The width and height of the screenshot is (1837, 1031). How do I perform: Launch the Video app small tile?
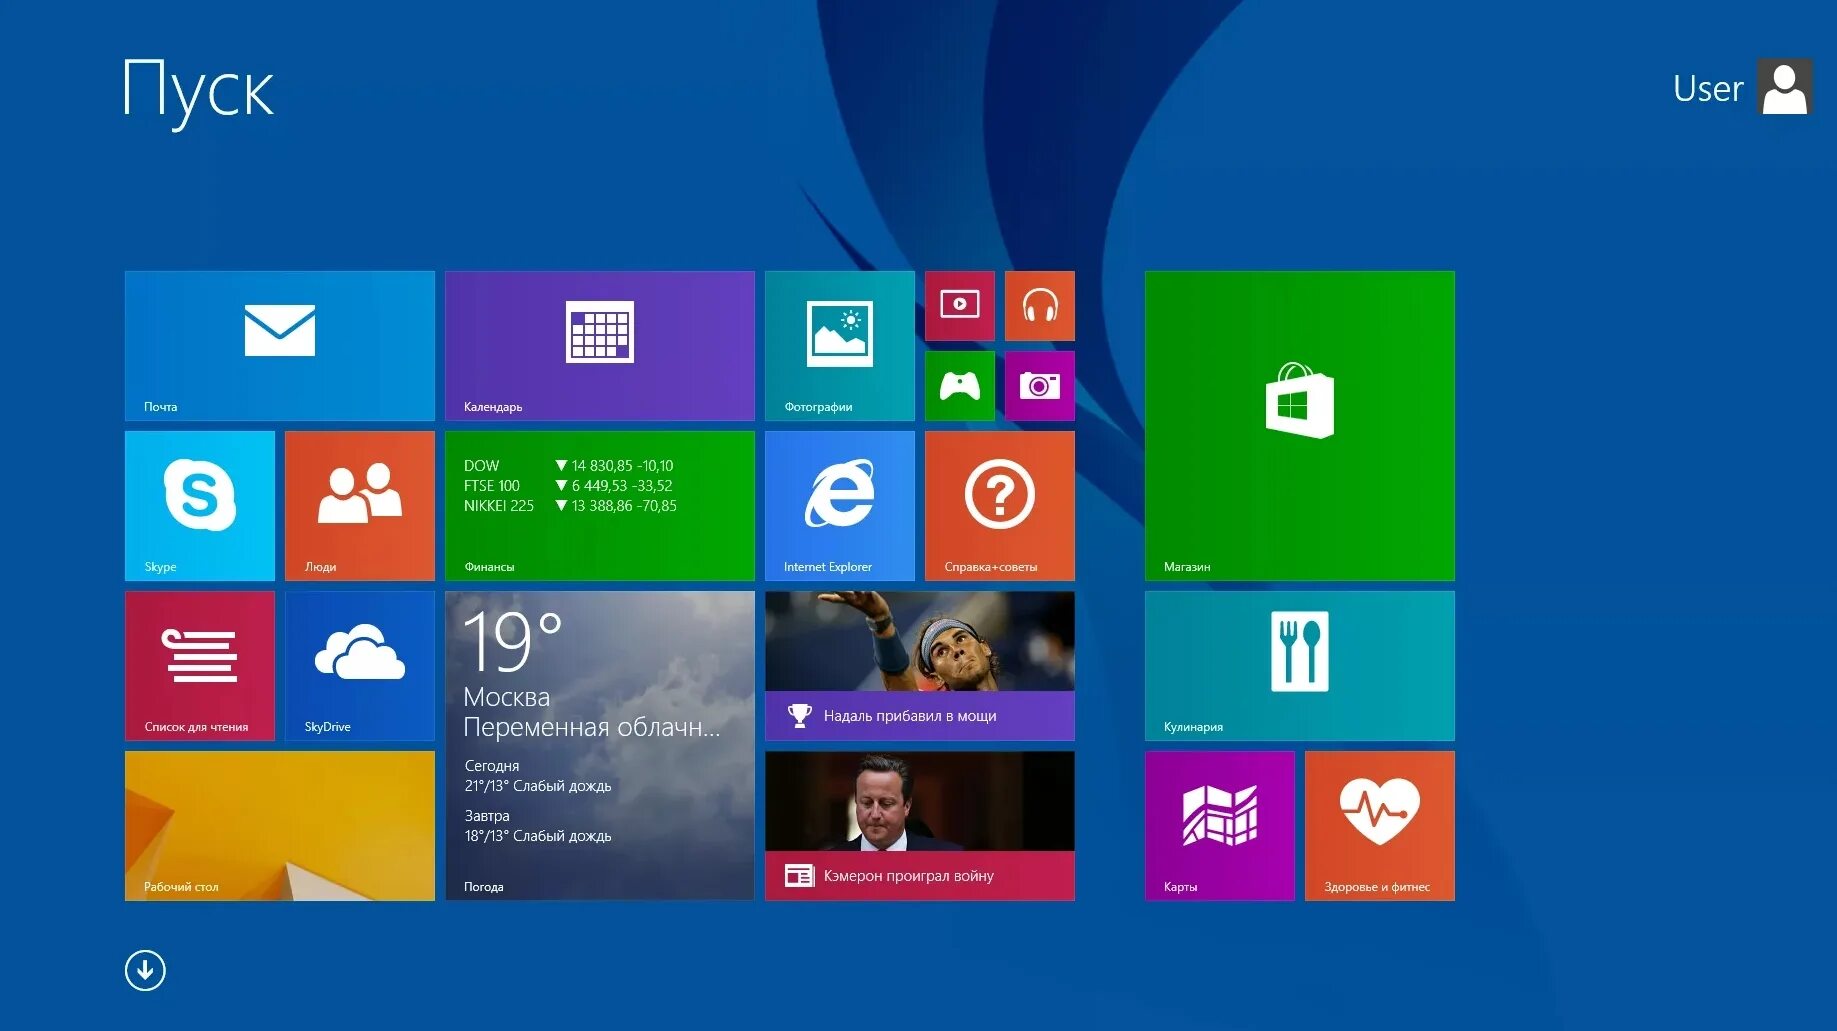coord(960,305)
